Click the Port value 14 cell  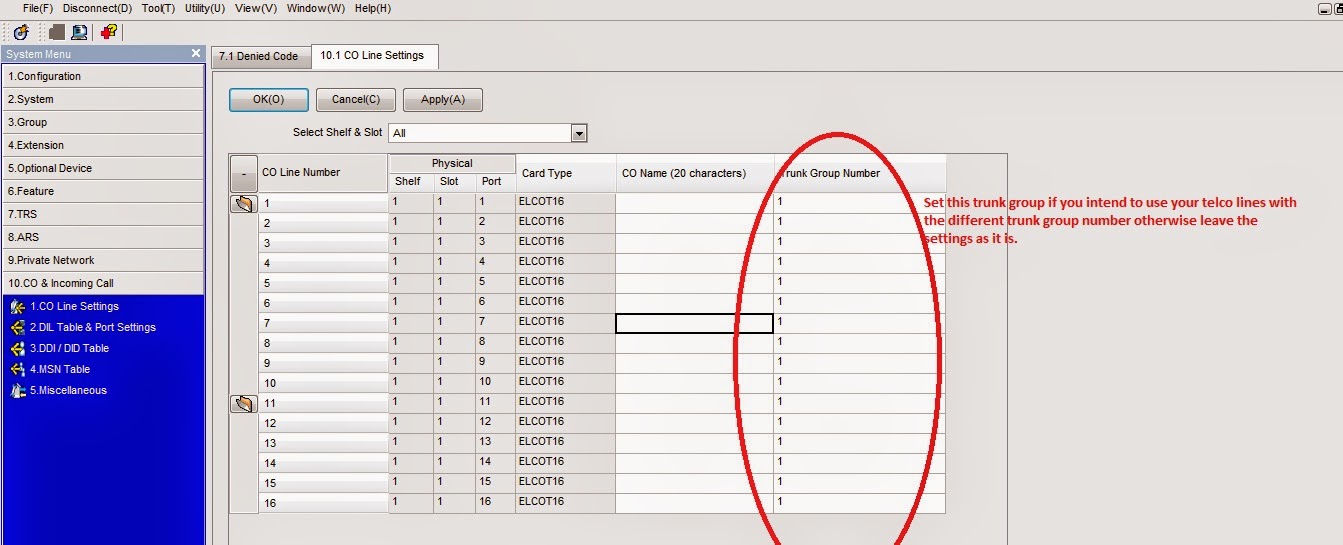tap(495, 463)
